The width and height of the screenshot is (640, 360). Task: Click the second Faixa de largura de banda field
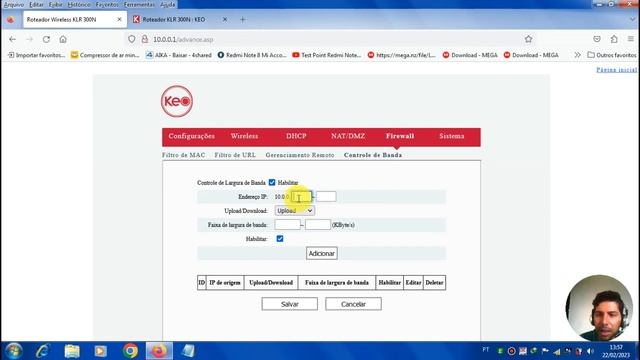coord(318,224)
